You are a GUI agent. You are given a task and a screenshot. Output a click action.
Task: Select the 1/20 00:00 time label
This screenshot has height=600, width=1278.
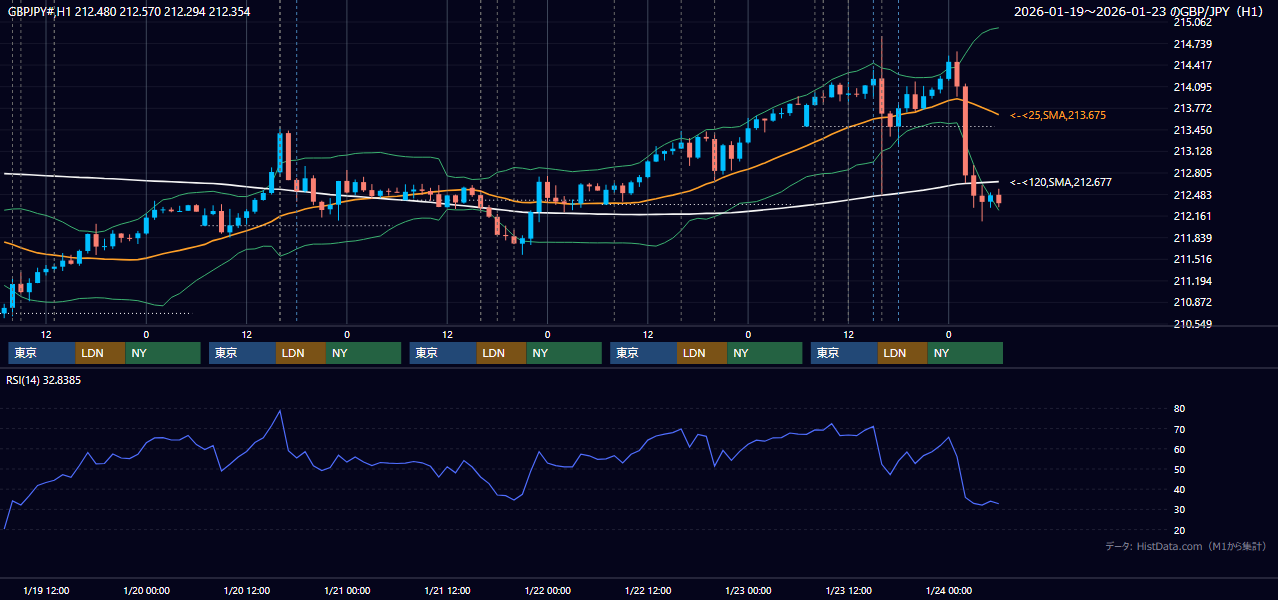(146, 591)
